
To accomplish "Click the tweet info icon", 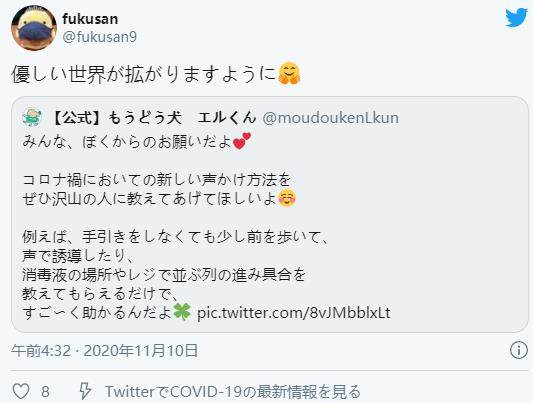I will (519, 350).
